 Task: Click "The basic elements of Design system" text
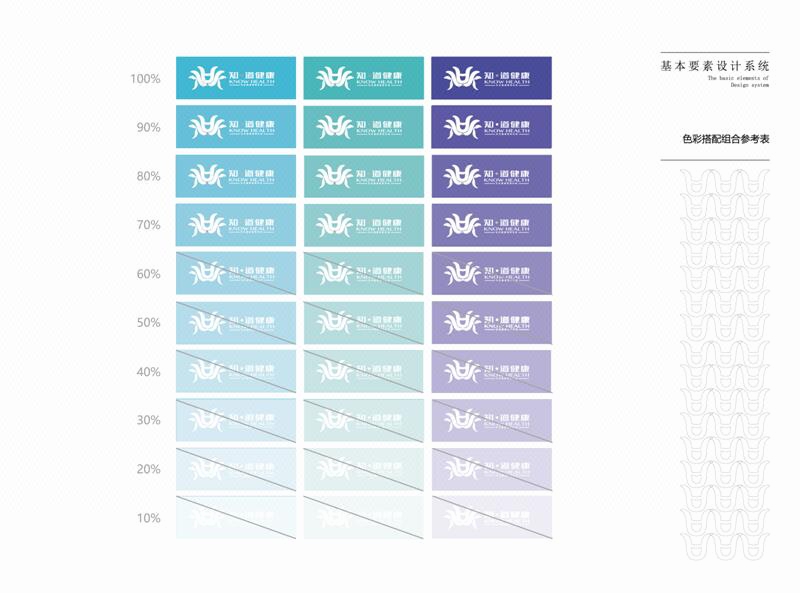pos(738,81)
